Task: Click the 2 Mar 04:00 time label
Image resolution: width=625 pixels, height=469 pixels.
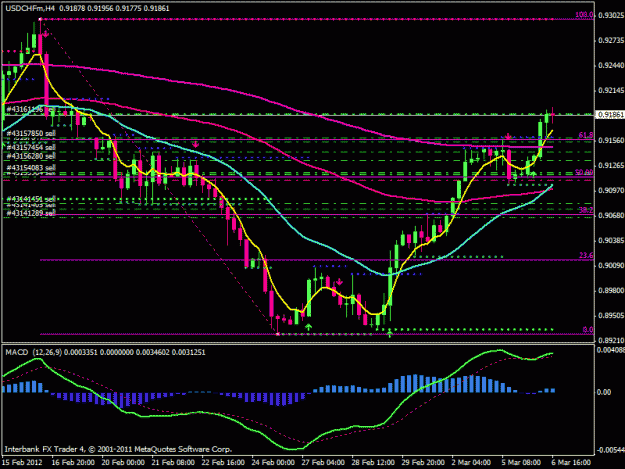Action: [472, 463]
